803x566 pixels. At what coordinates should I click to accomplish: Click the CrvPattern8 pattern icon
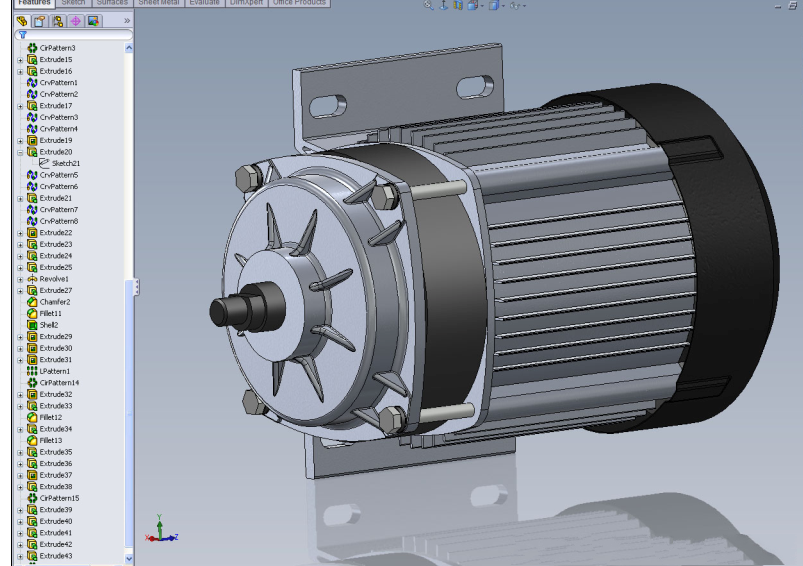click(x=32, y=221)
